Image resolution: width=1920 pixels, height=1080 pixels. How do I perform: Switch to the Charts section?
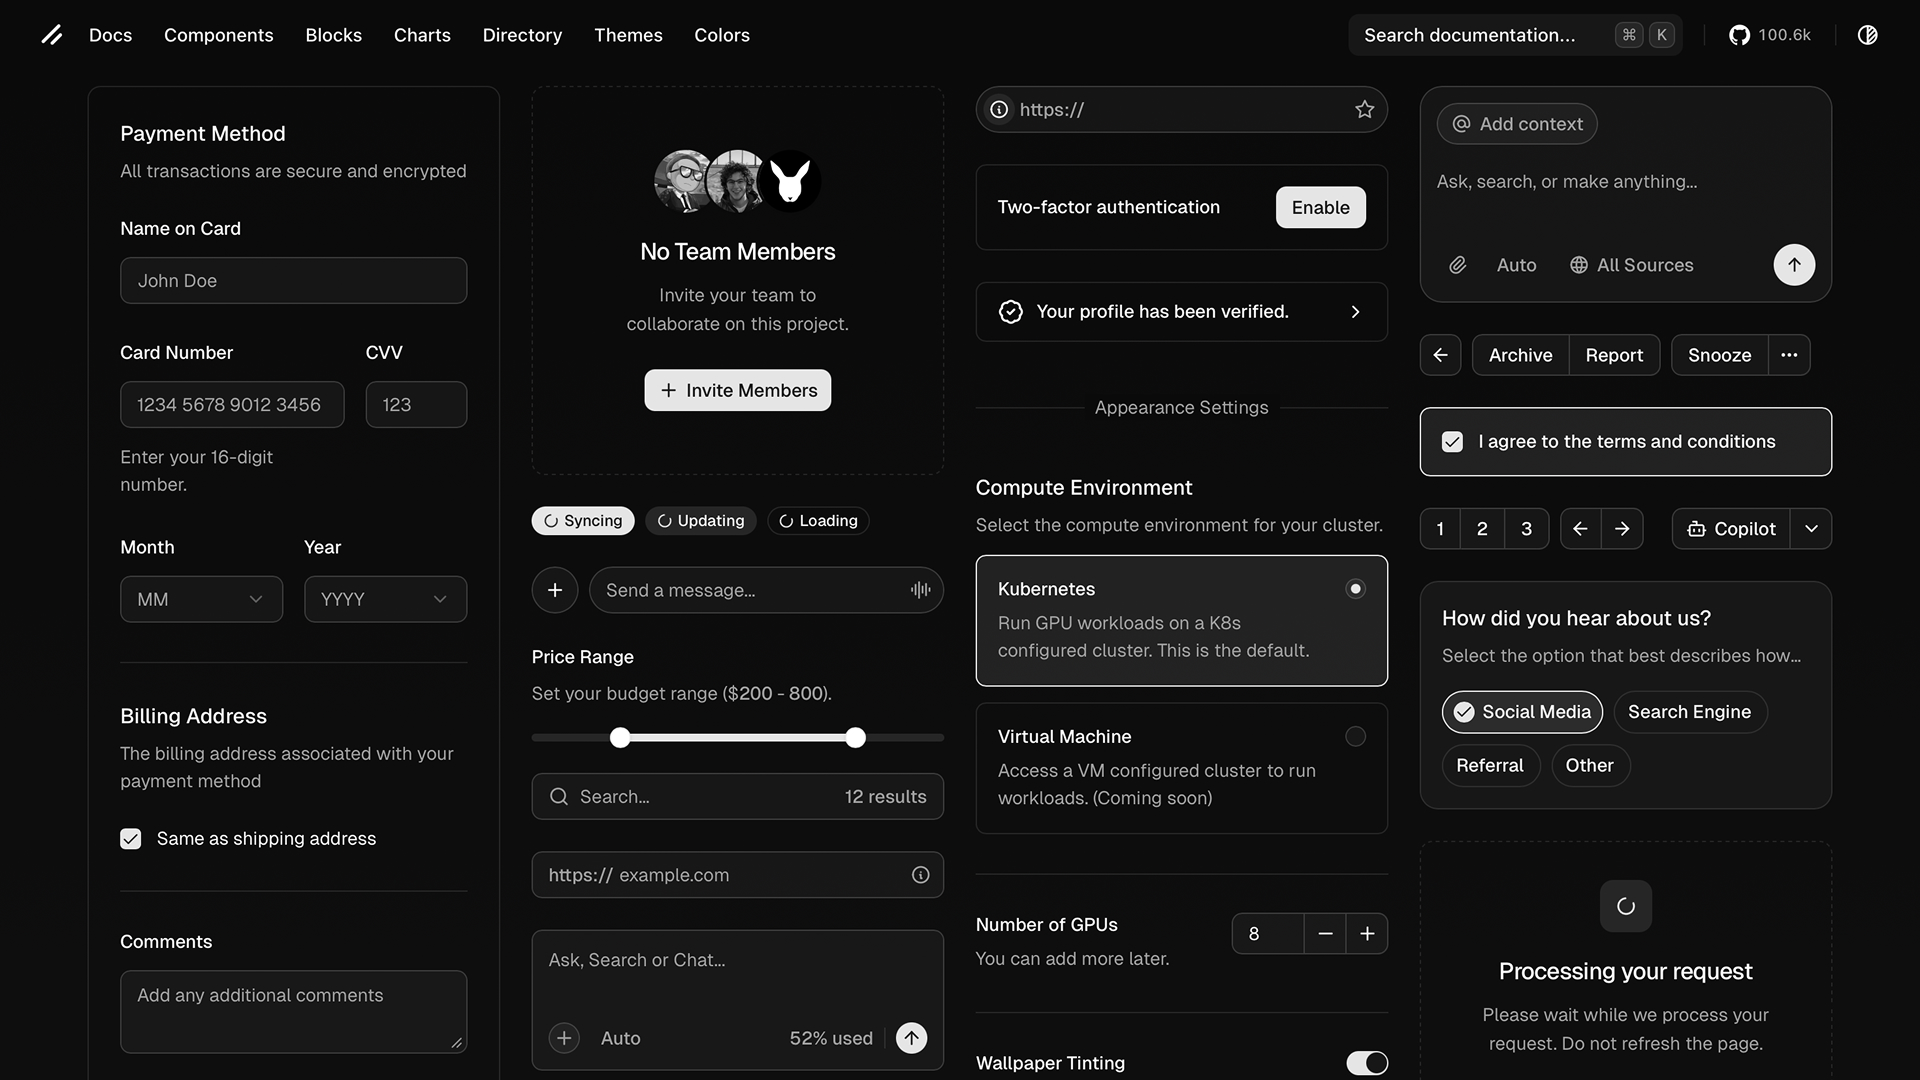click(x=421, y=34)
